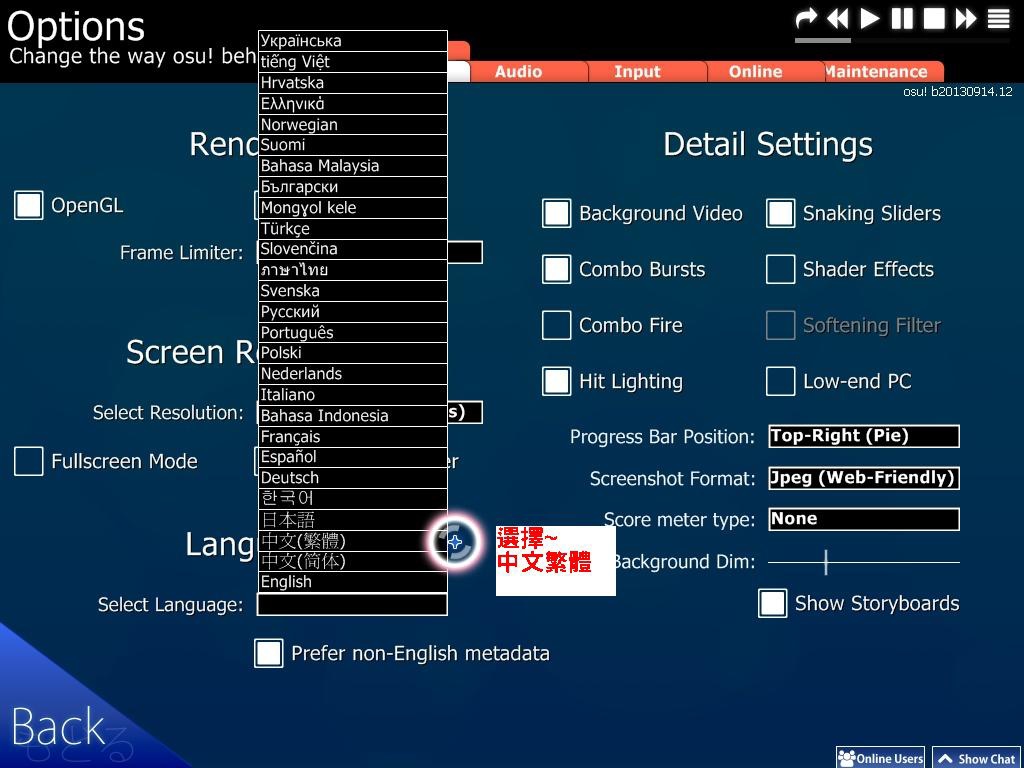
Task: Choose Українська language entry
Action: (353, 40)
